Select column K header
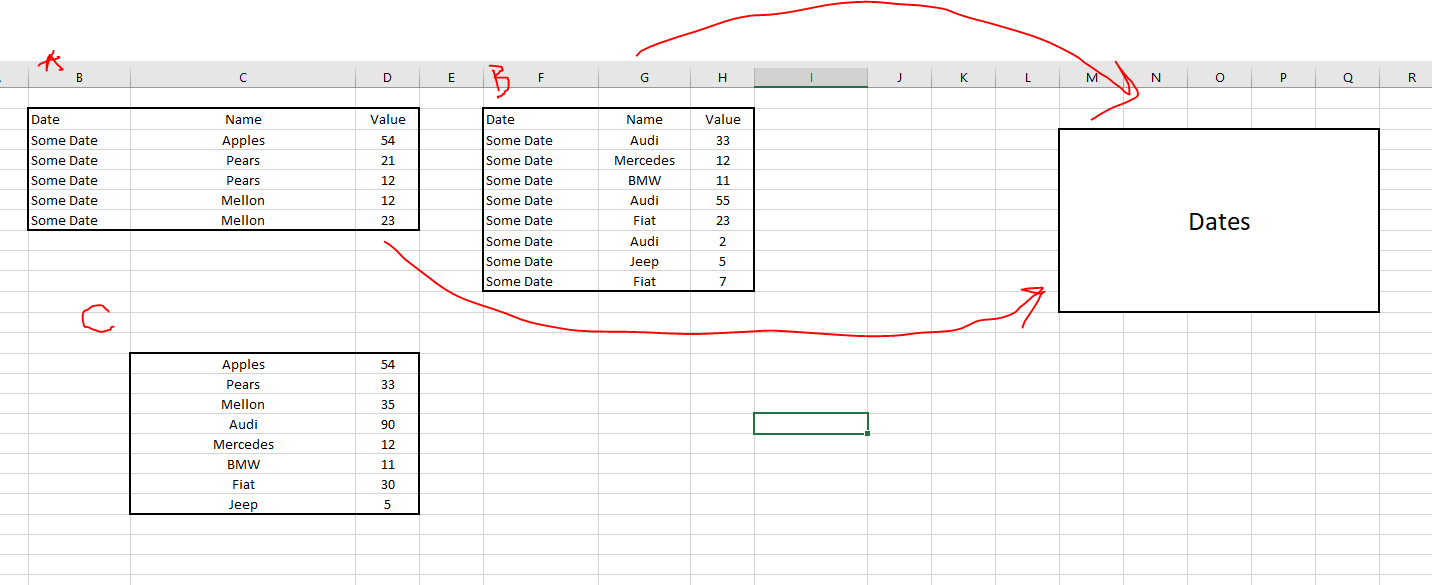Image resolution: width=1432 pixels, height=585 pixels. 963,77
